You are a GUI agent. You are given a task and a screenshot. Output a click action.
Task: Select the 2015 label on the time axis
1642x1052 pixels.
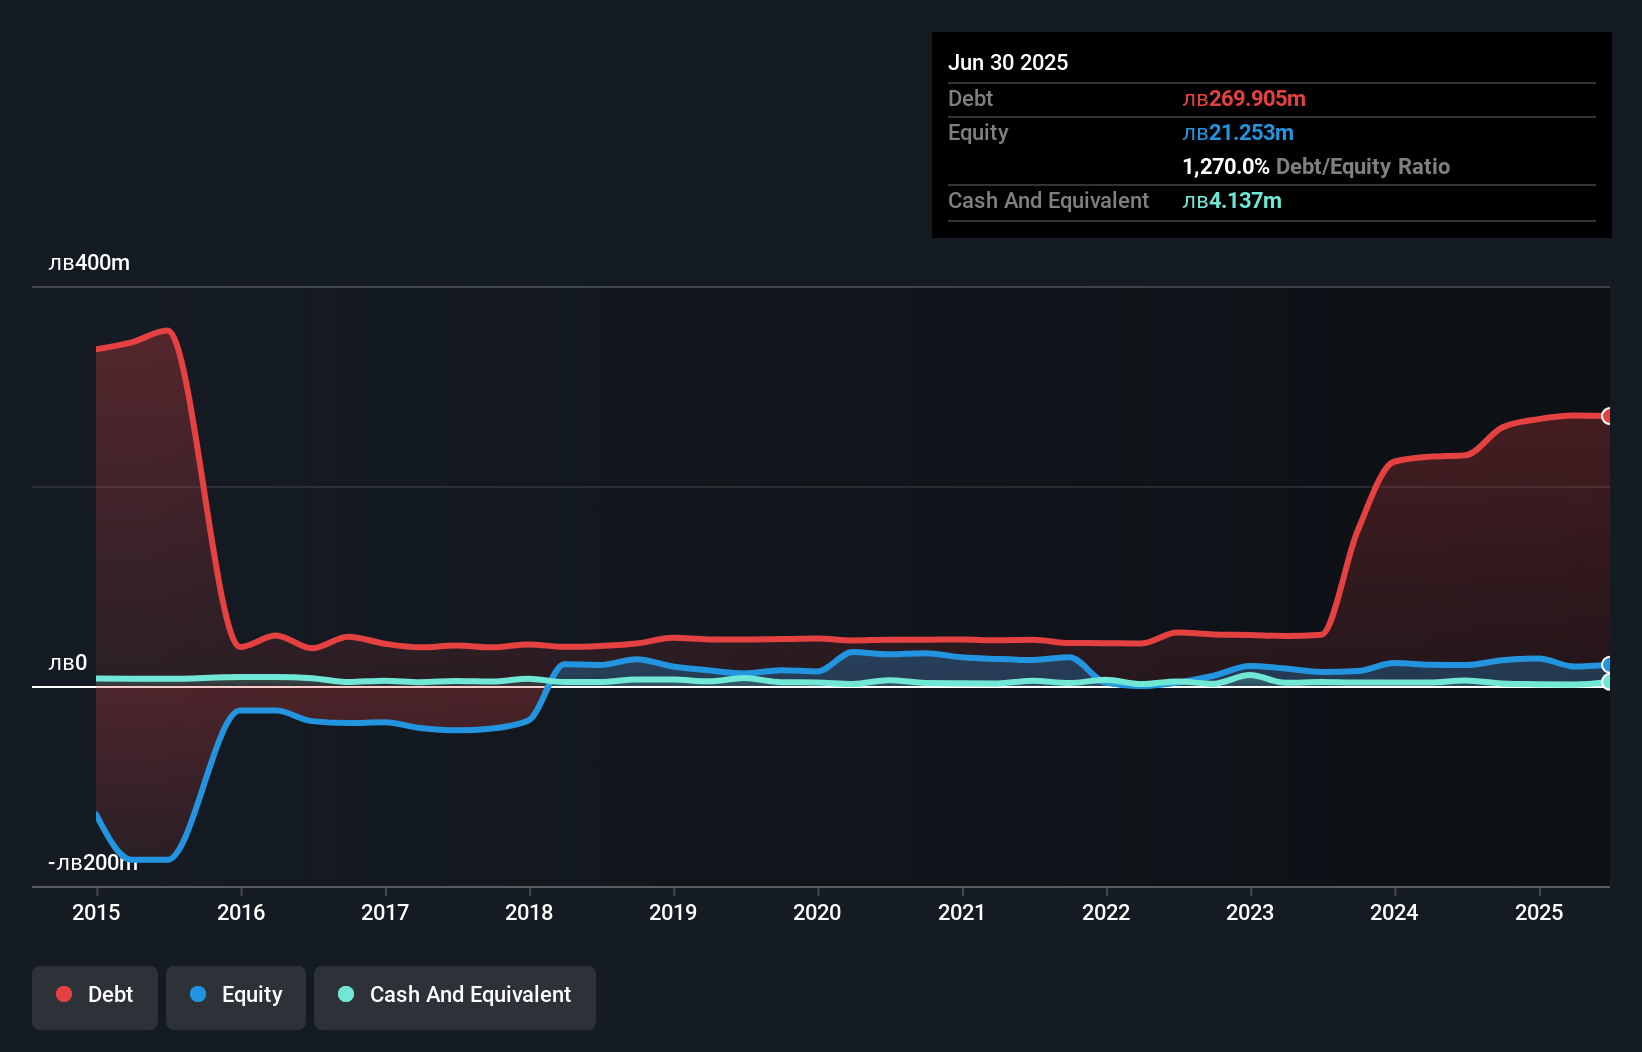click(95, 912)
